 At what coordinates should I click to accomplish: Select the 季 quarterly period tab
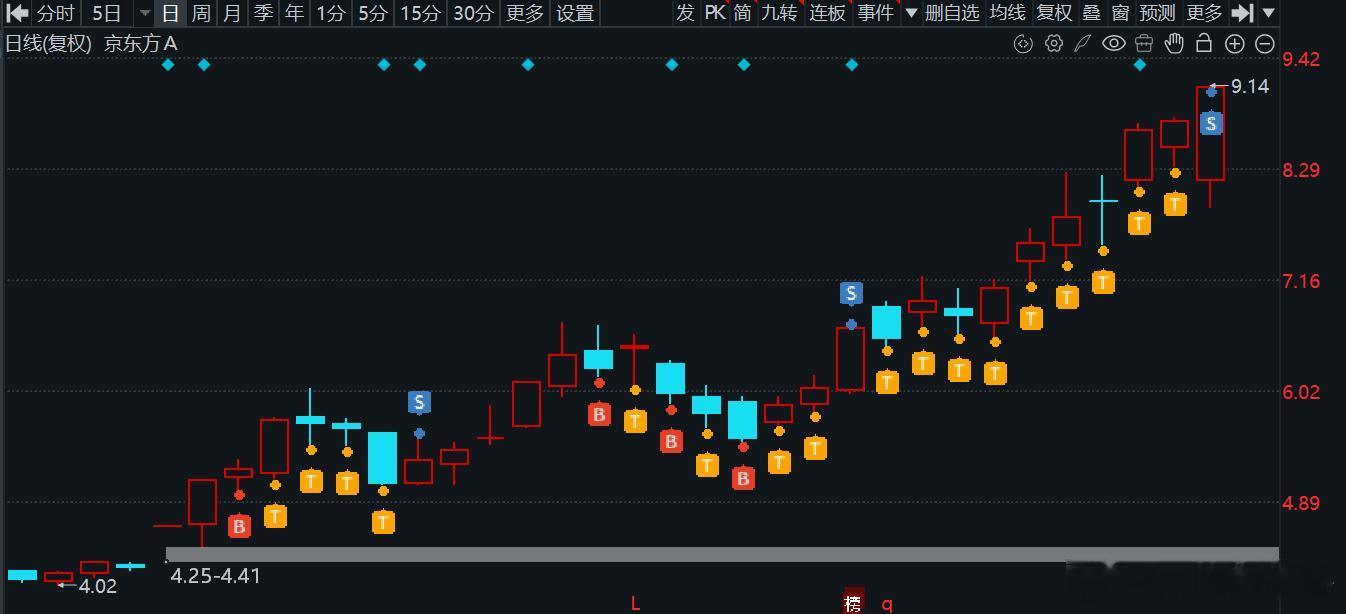click(x=263, y=13)
